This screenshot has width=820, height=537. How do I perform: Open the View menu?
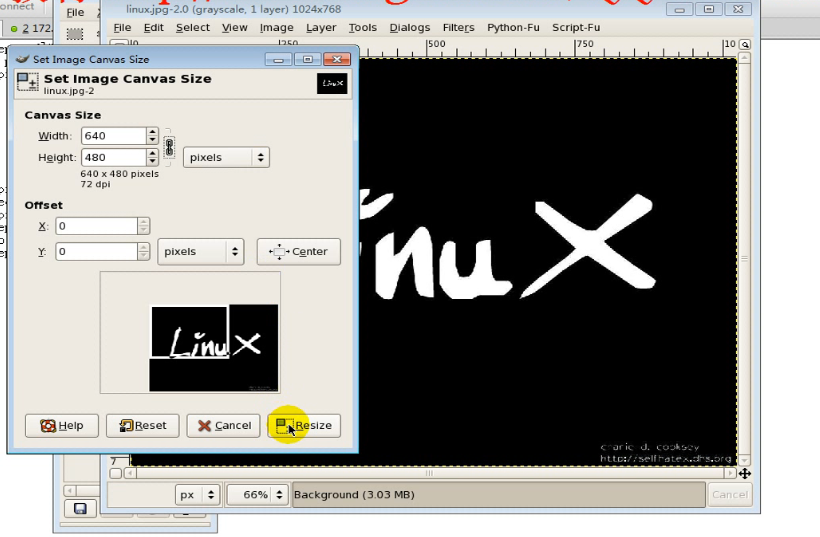[234, 28]
